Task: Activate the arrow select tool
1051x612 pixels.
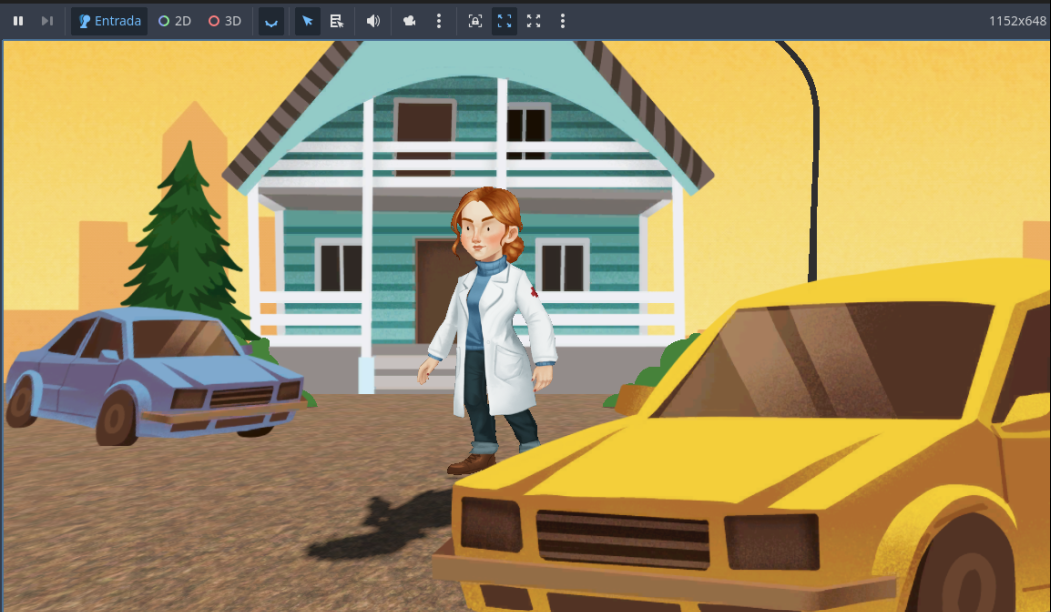Action: click(308, 21)
